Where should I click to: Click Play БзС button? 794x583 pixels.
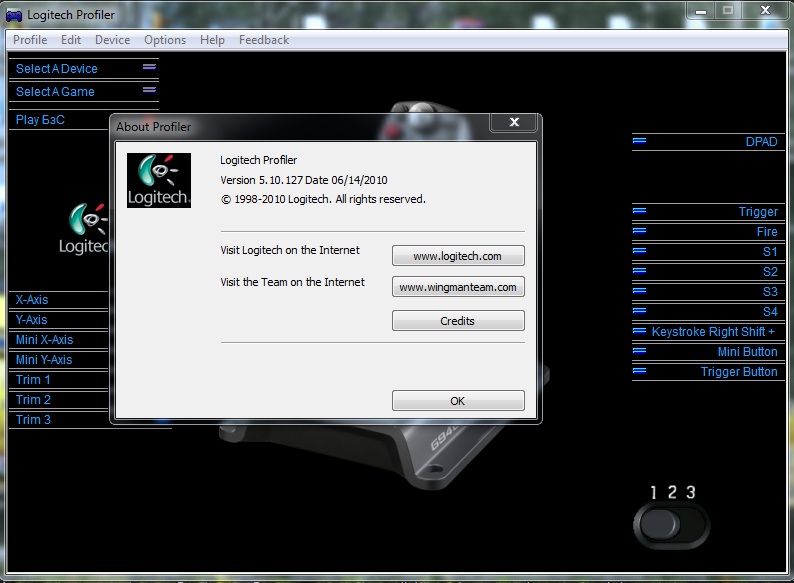[40, 120]
